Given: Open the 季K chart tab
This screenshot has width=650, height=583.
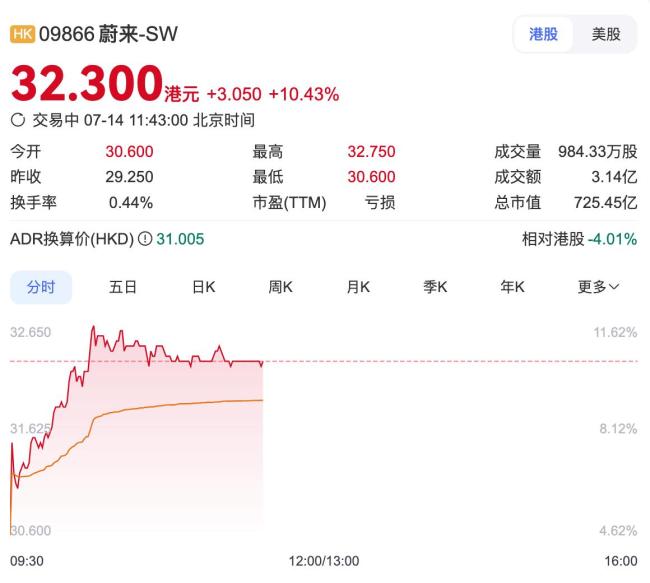Looking at the screenshot, I should click(x=435, y=287).
